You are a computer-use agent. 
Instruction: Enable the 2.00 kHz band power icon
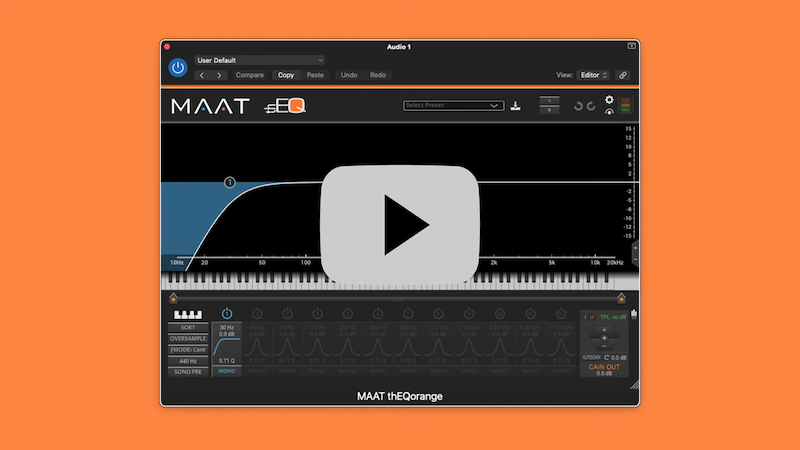pos(469,313)
